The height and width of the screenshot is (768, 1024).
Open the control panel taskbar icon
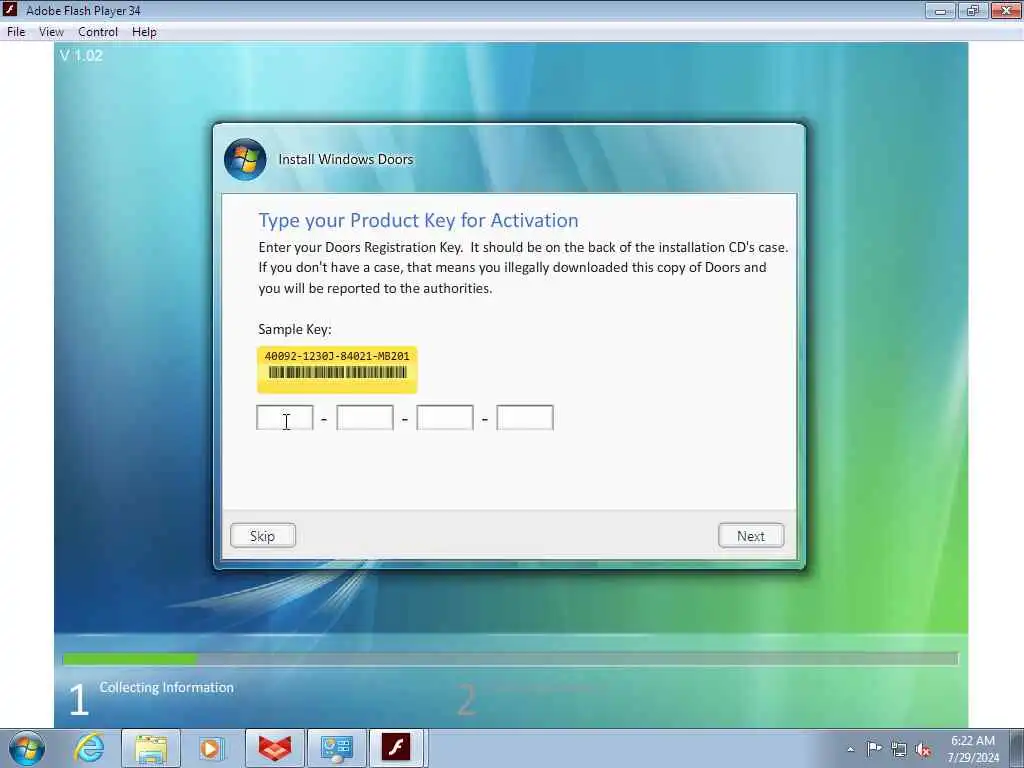coord(336,748)
